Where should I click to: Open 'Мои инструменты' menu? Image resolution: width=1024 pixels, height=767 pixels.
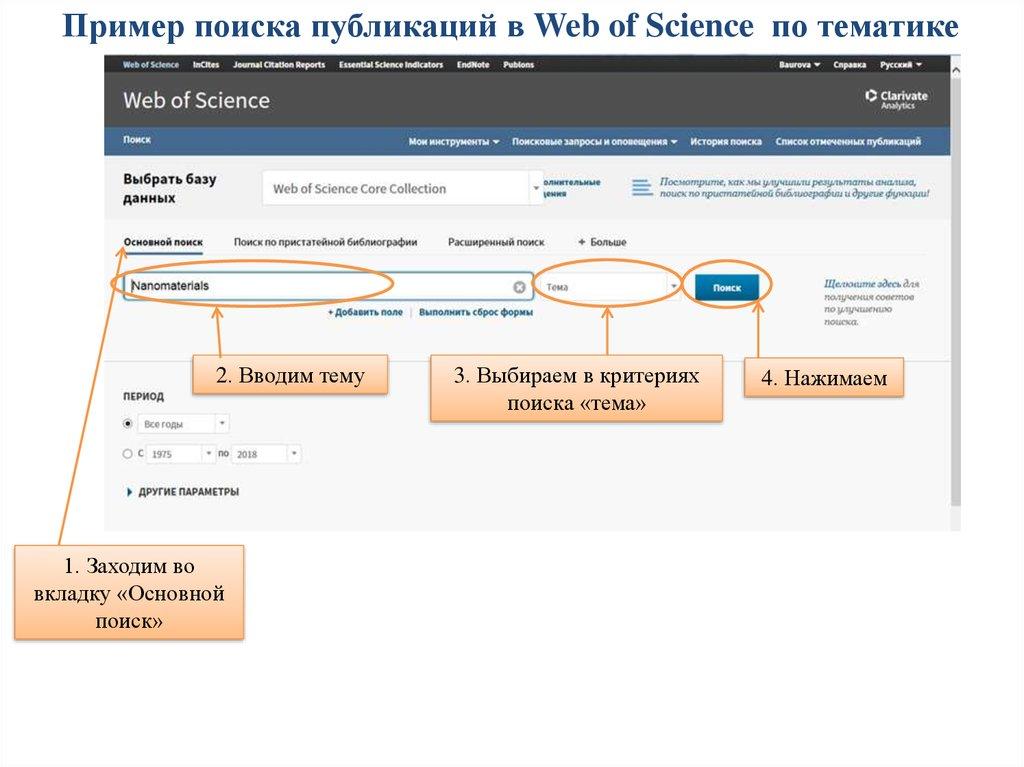click(x=454, y=142)
